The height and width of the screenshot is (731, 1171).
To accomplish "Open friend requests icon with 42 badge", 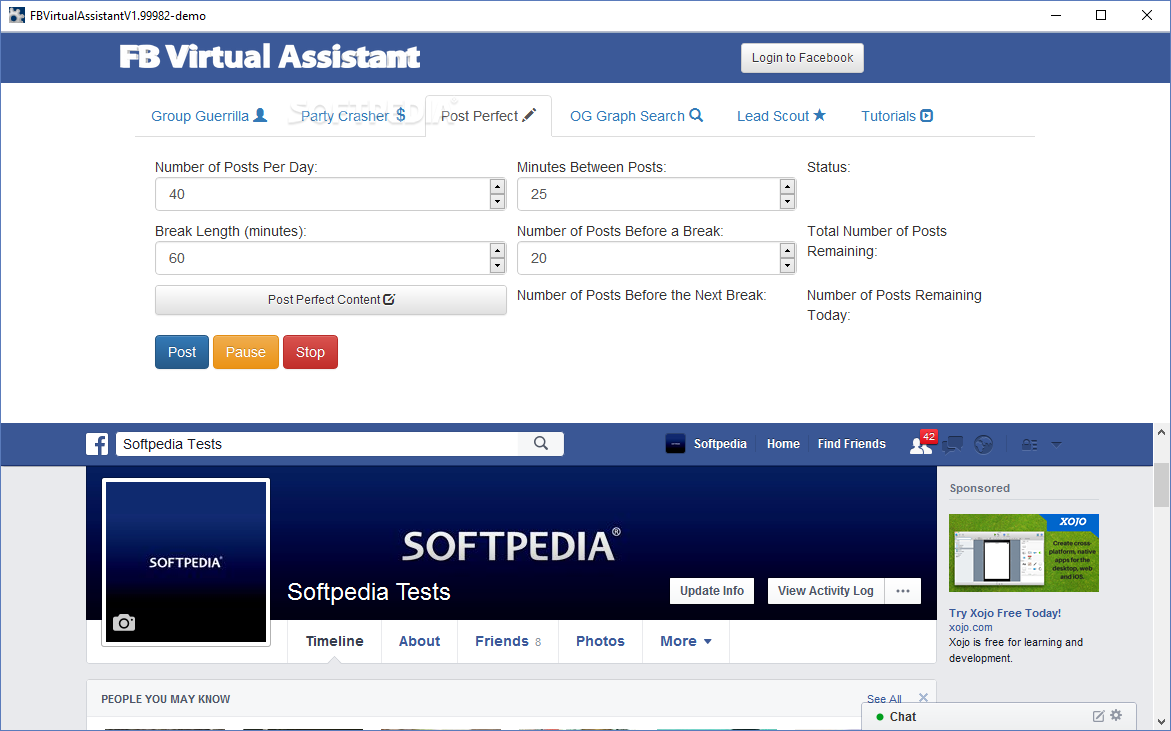I will click(x=922, y=444).
